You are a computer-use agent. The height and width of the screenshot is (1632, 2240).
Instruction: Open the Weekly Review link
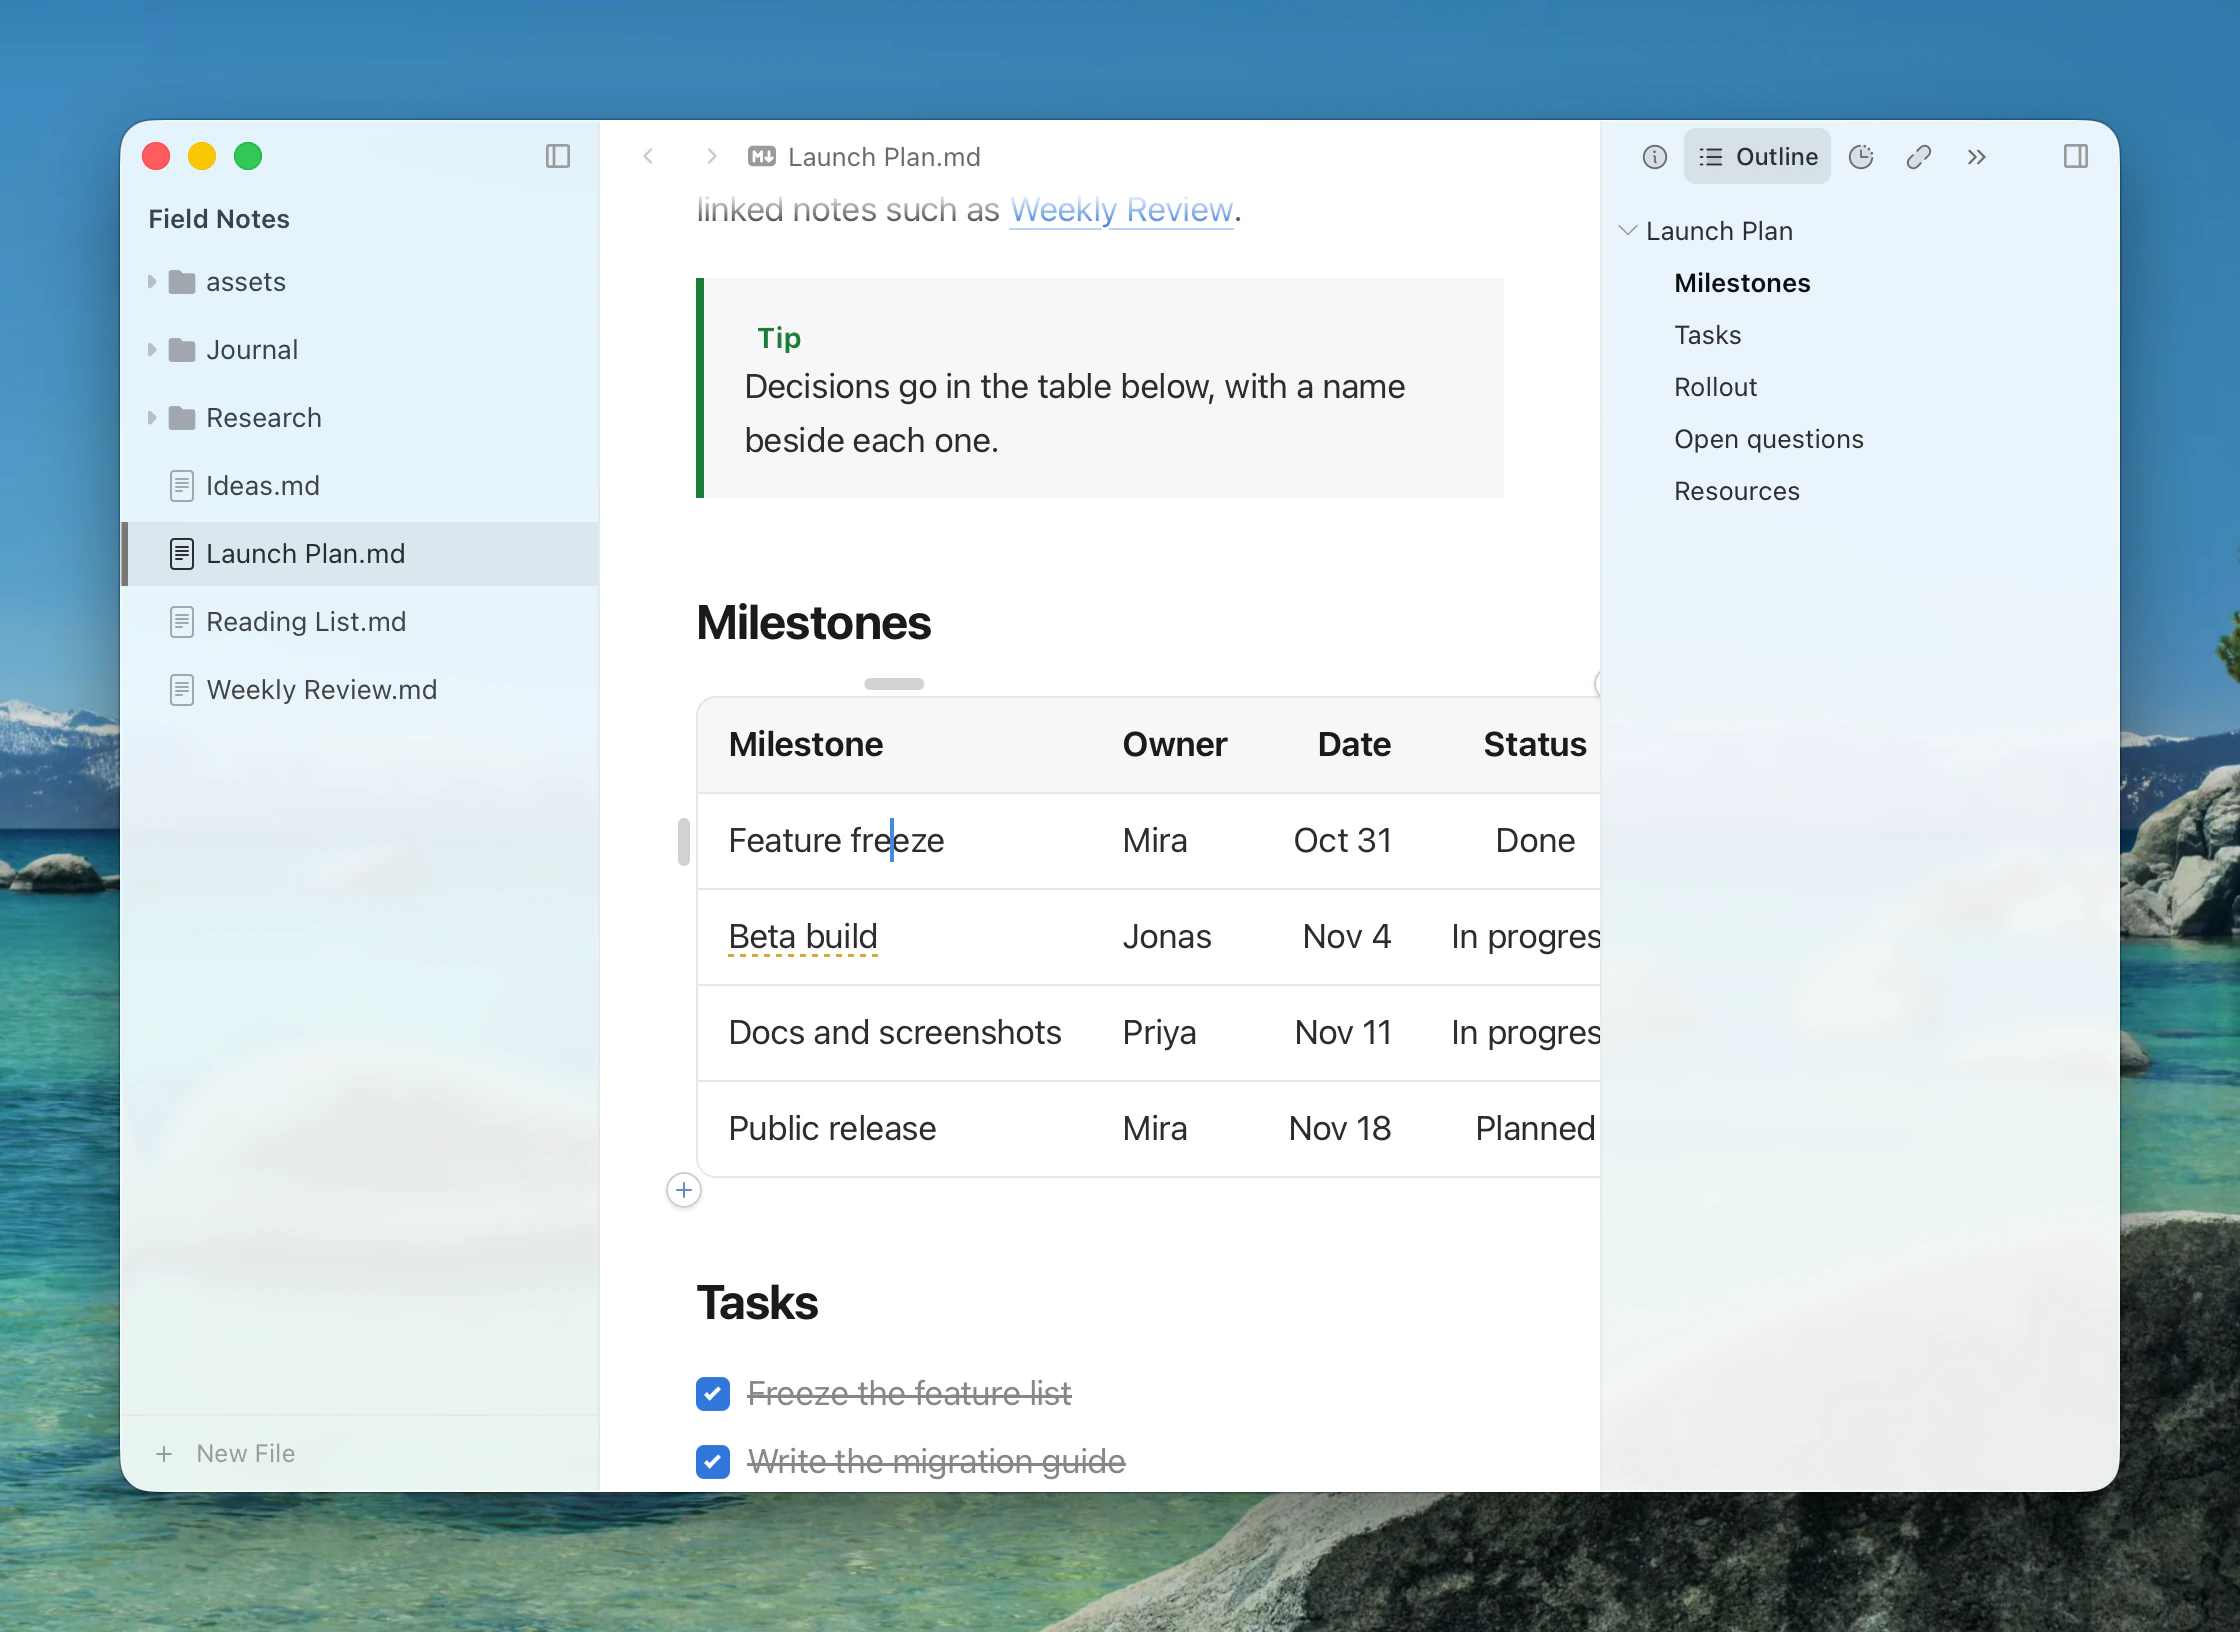1121,210
